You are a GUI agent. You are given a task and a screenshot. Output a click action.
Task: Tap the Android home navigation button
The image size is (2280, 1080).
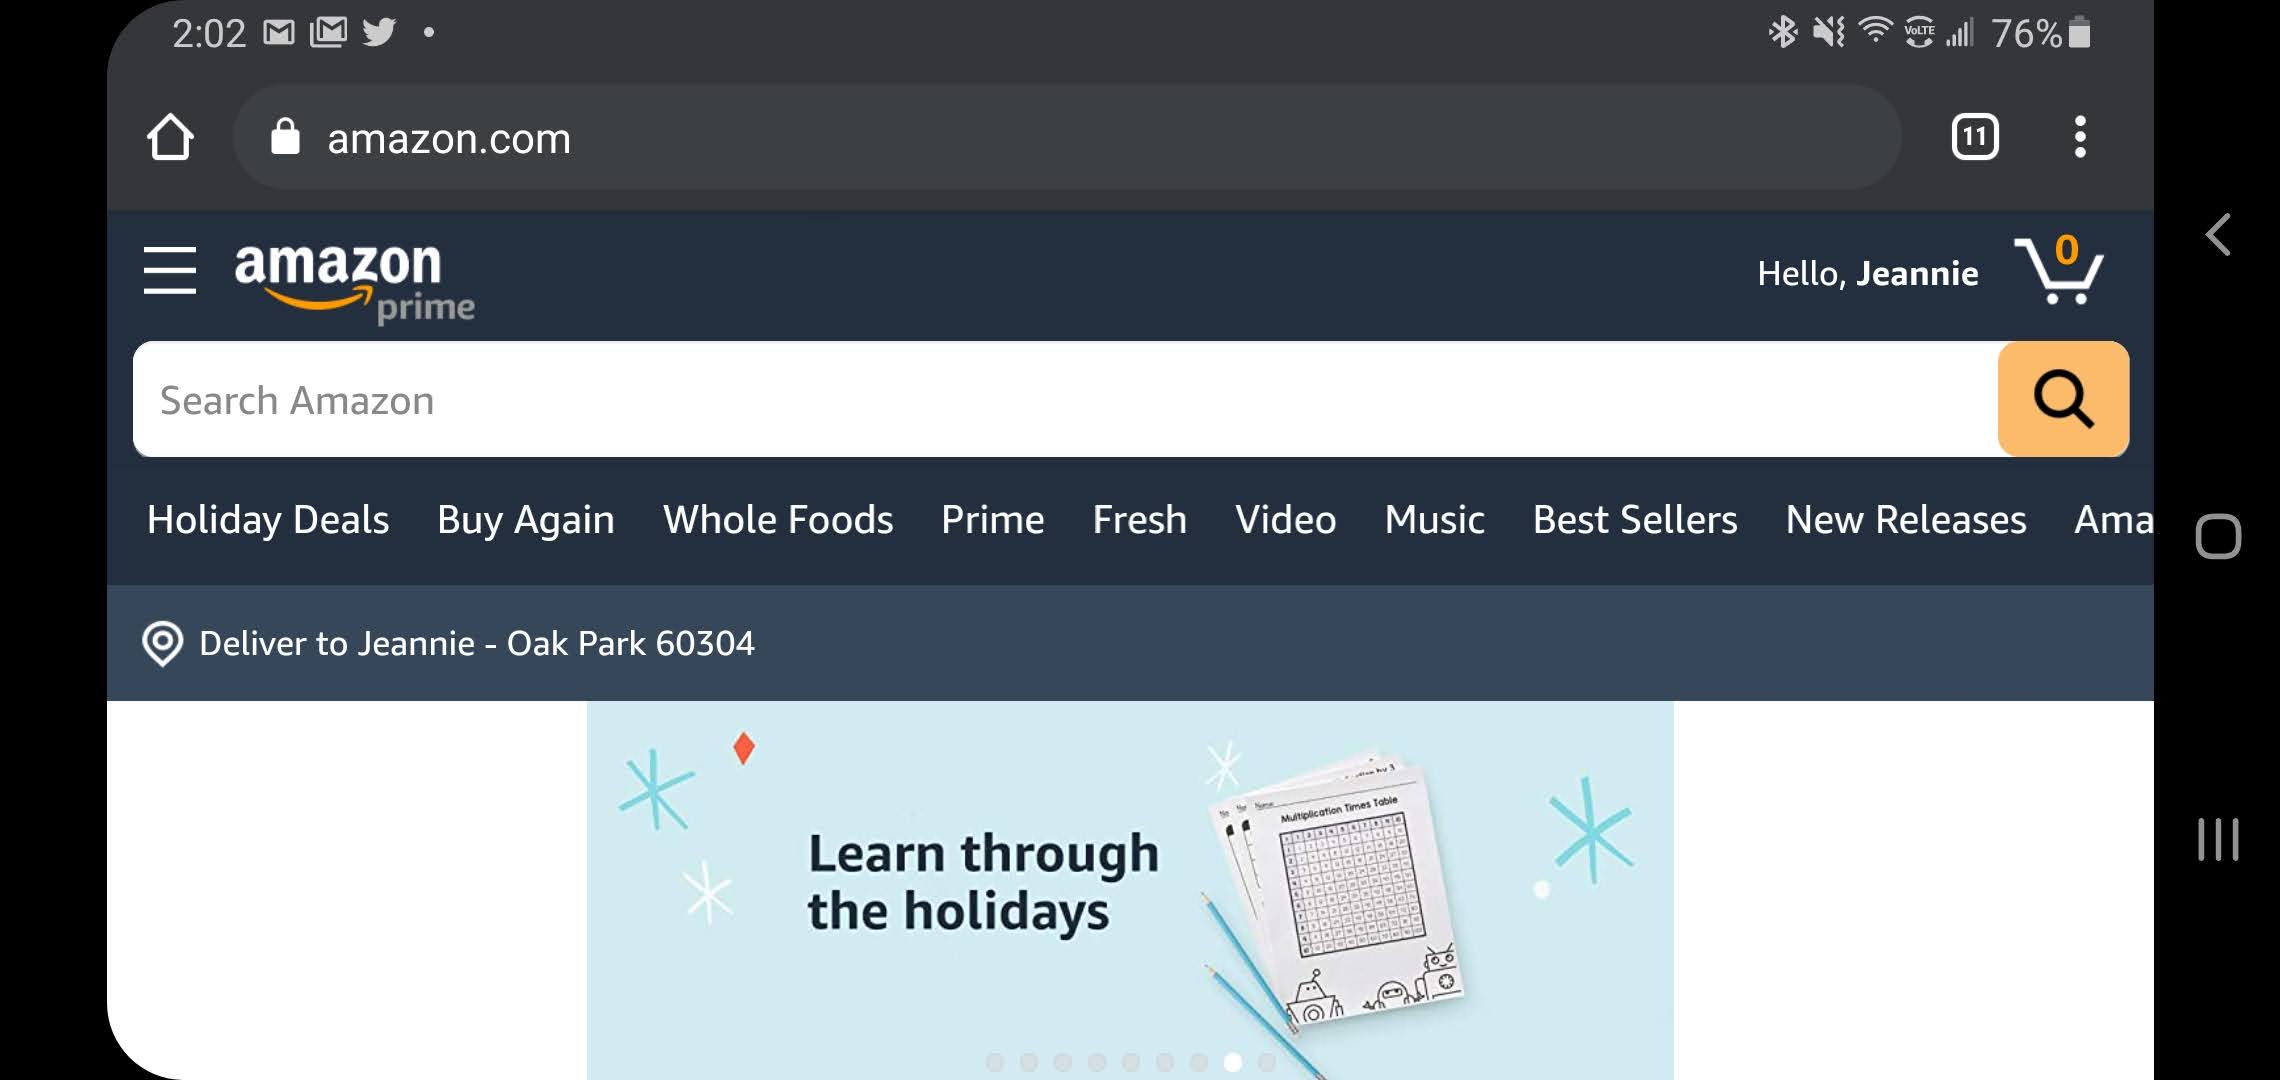click(2218, 537)
